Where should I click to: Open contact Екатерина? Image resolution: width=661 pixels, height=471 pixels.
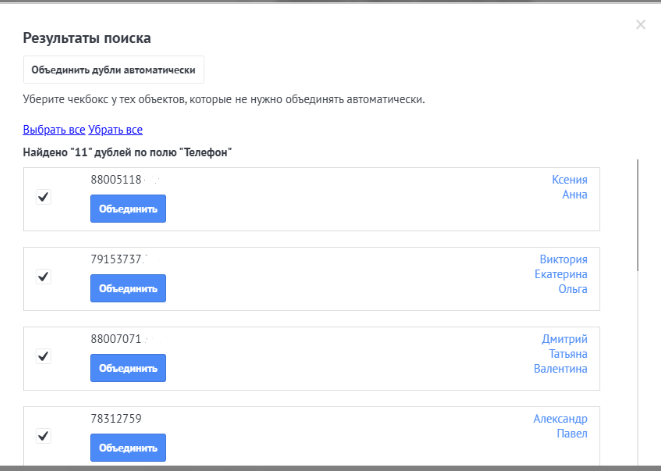(561, 274)
